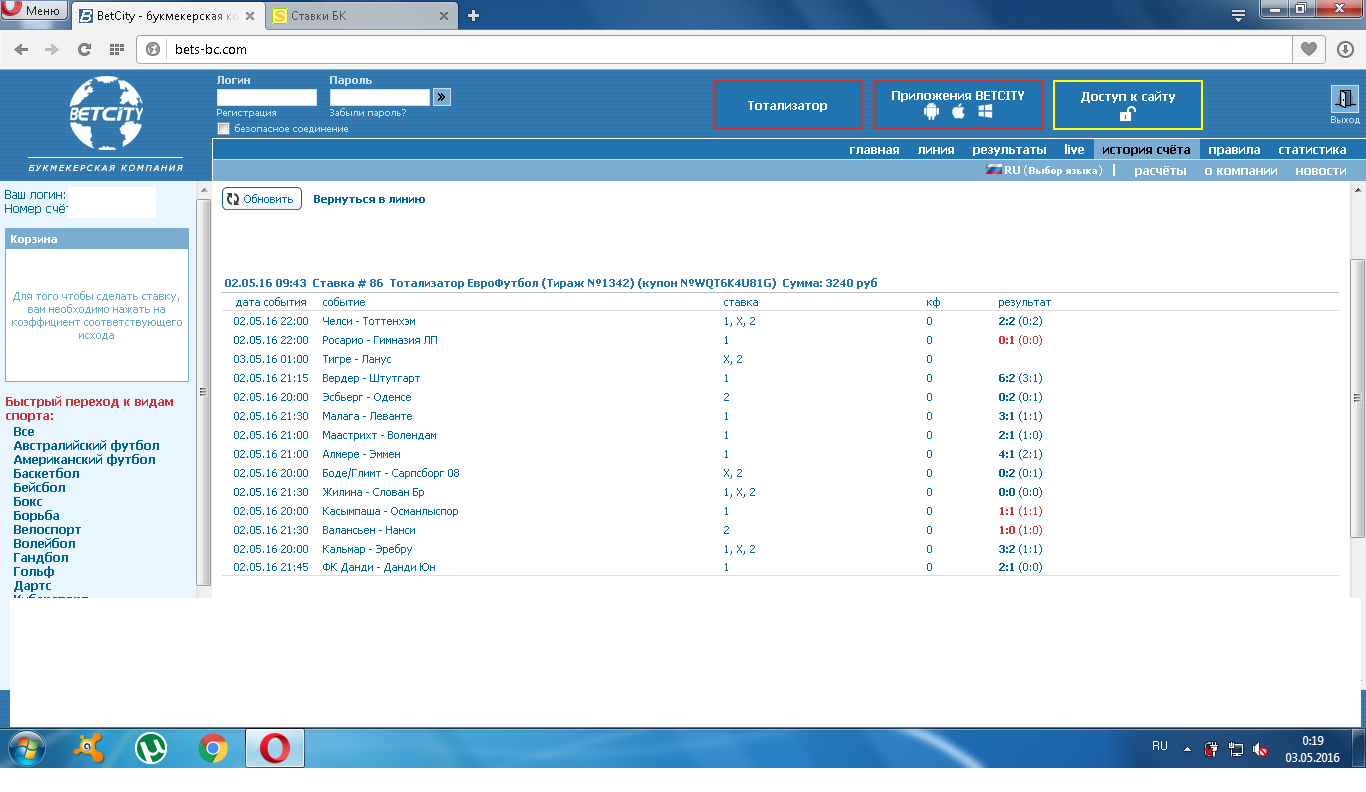Go back with the browser back arrow
The height and width of the screenshot is (792, 1366).
[20, 49]
